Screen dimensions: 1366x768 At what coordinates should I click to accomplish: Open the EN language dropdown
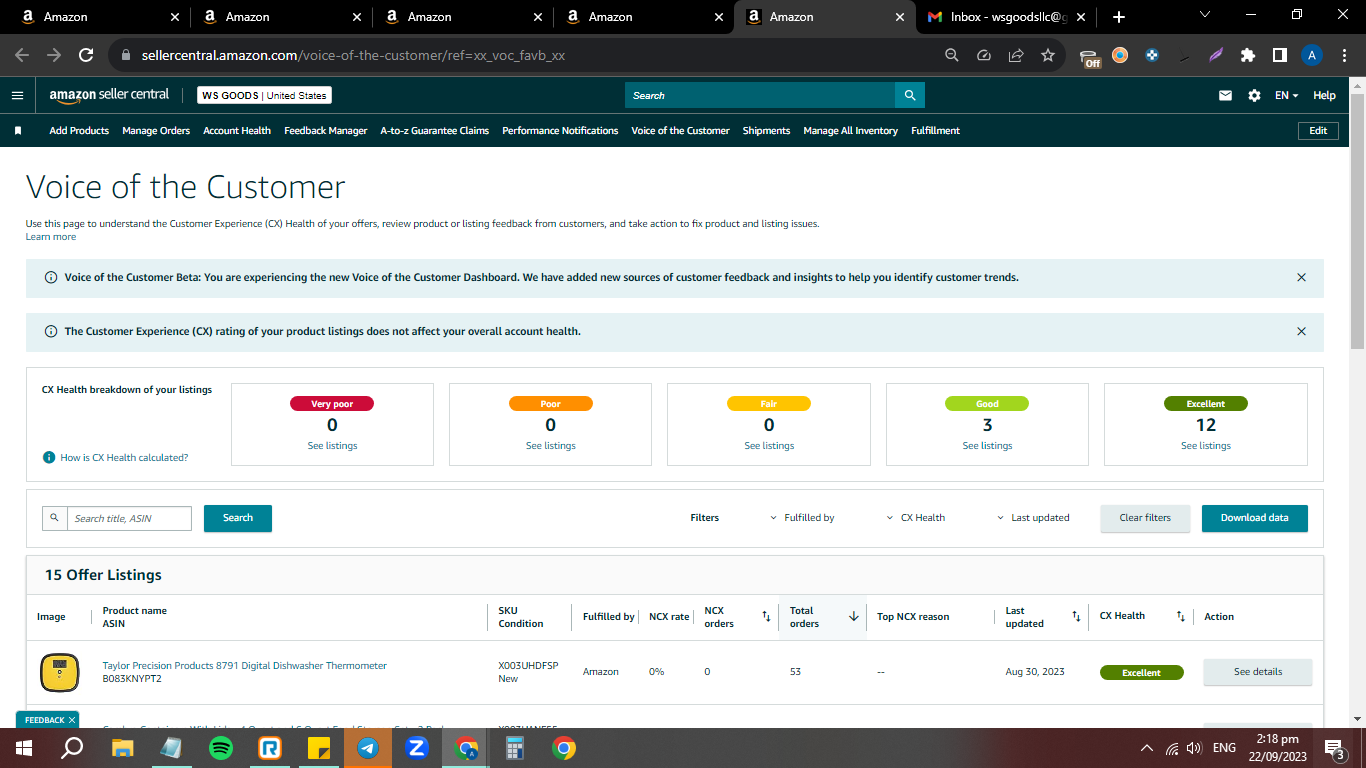tap(1287, 96)
